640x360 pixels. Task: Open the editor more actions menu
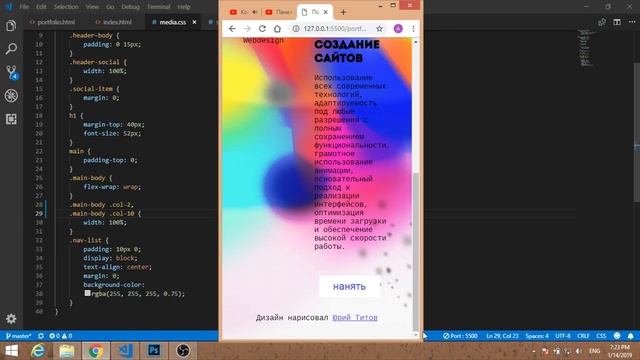tap(632, 22)
